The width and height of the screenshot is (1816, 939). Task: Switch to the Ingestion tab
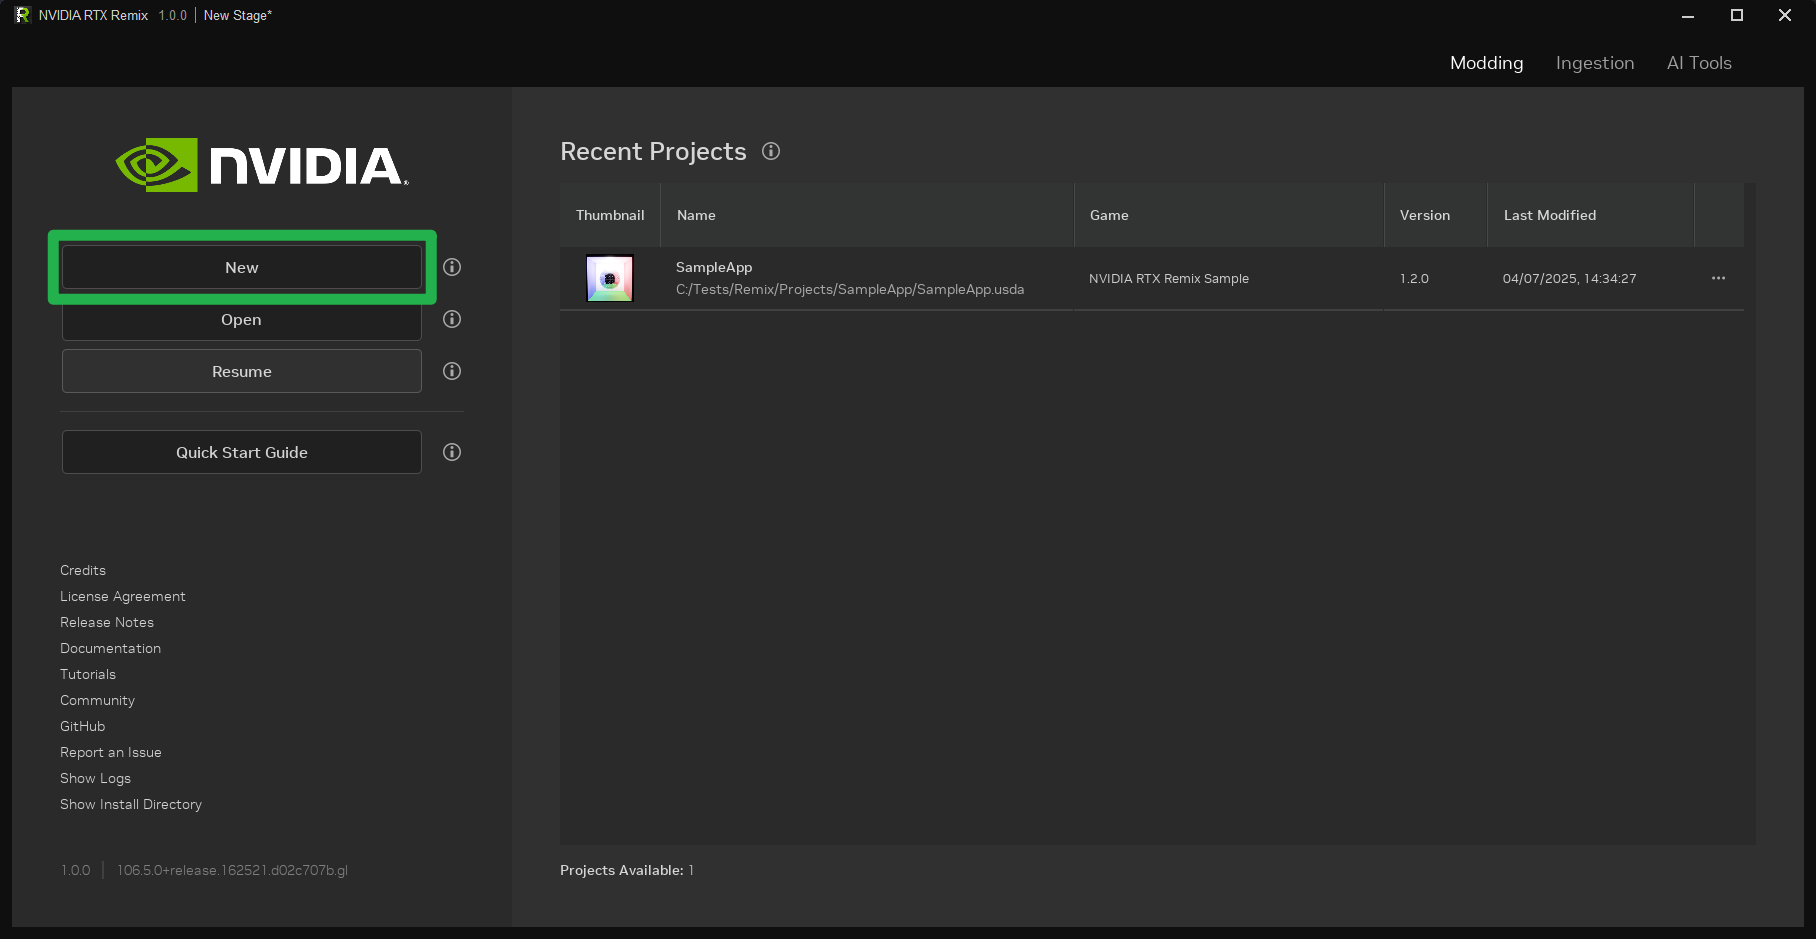[1594, 62]
